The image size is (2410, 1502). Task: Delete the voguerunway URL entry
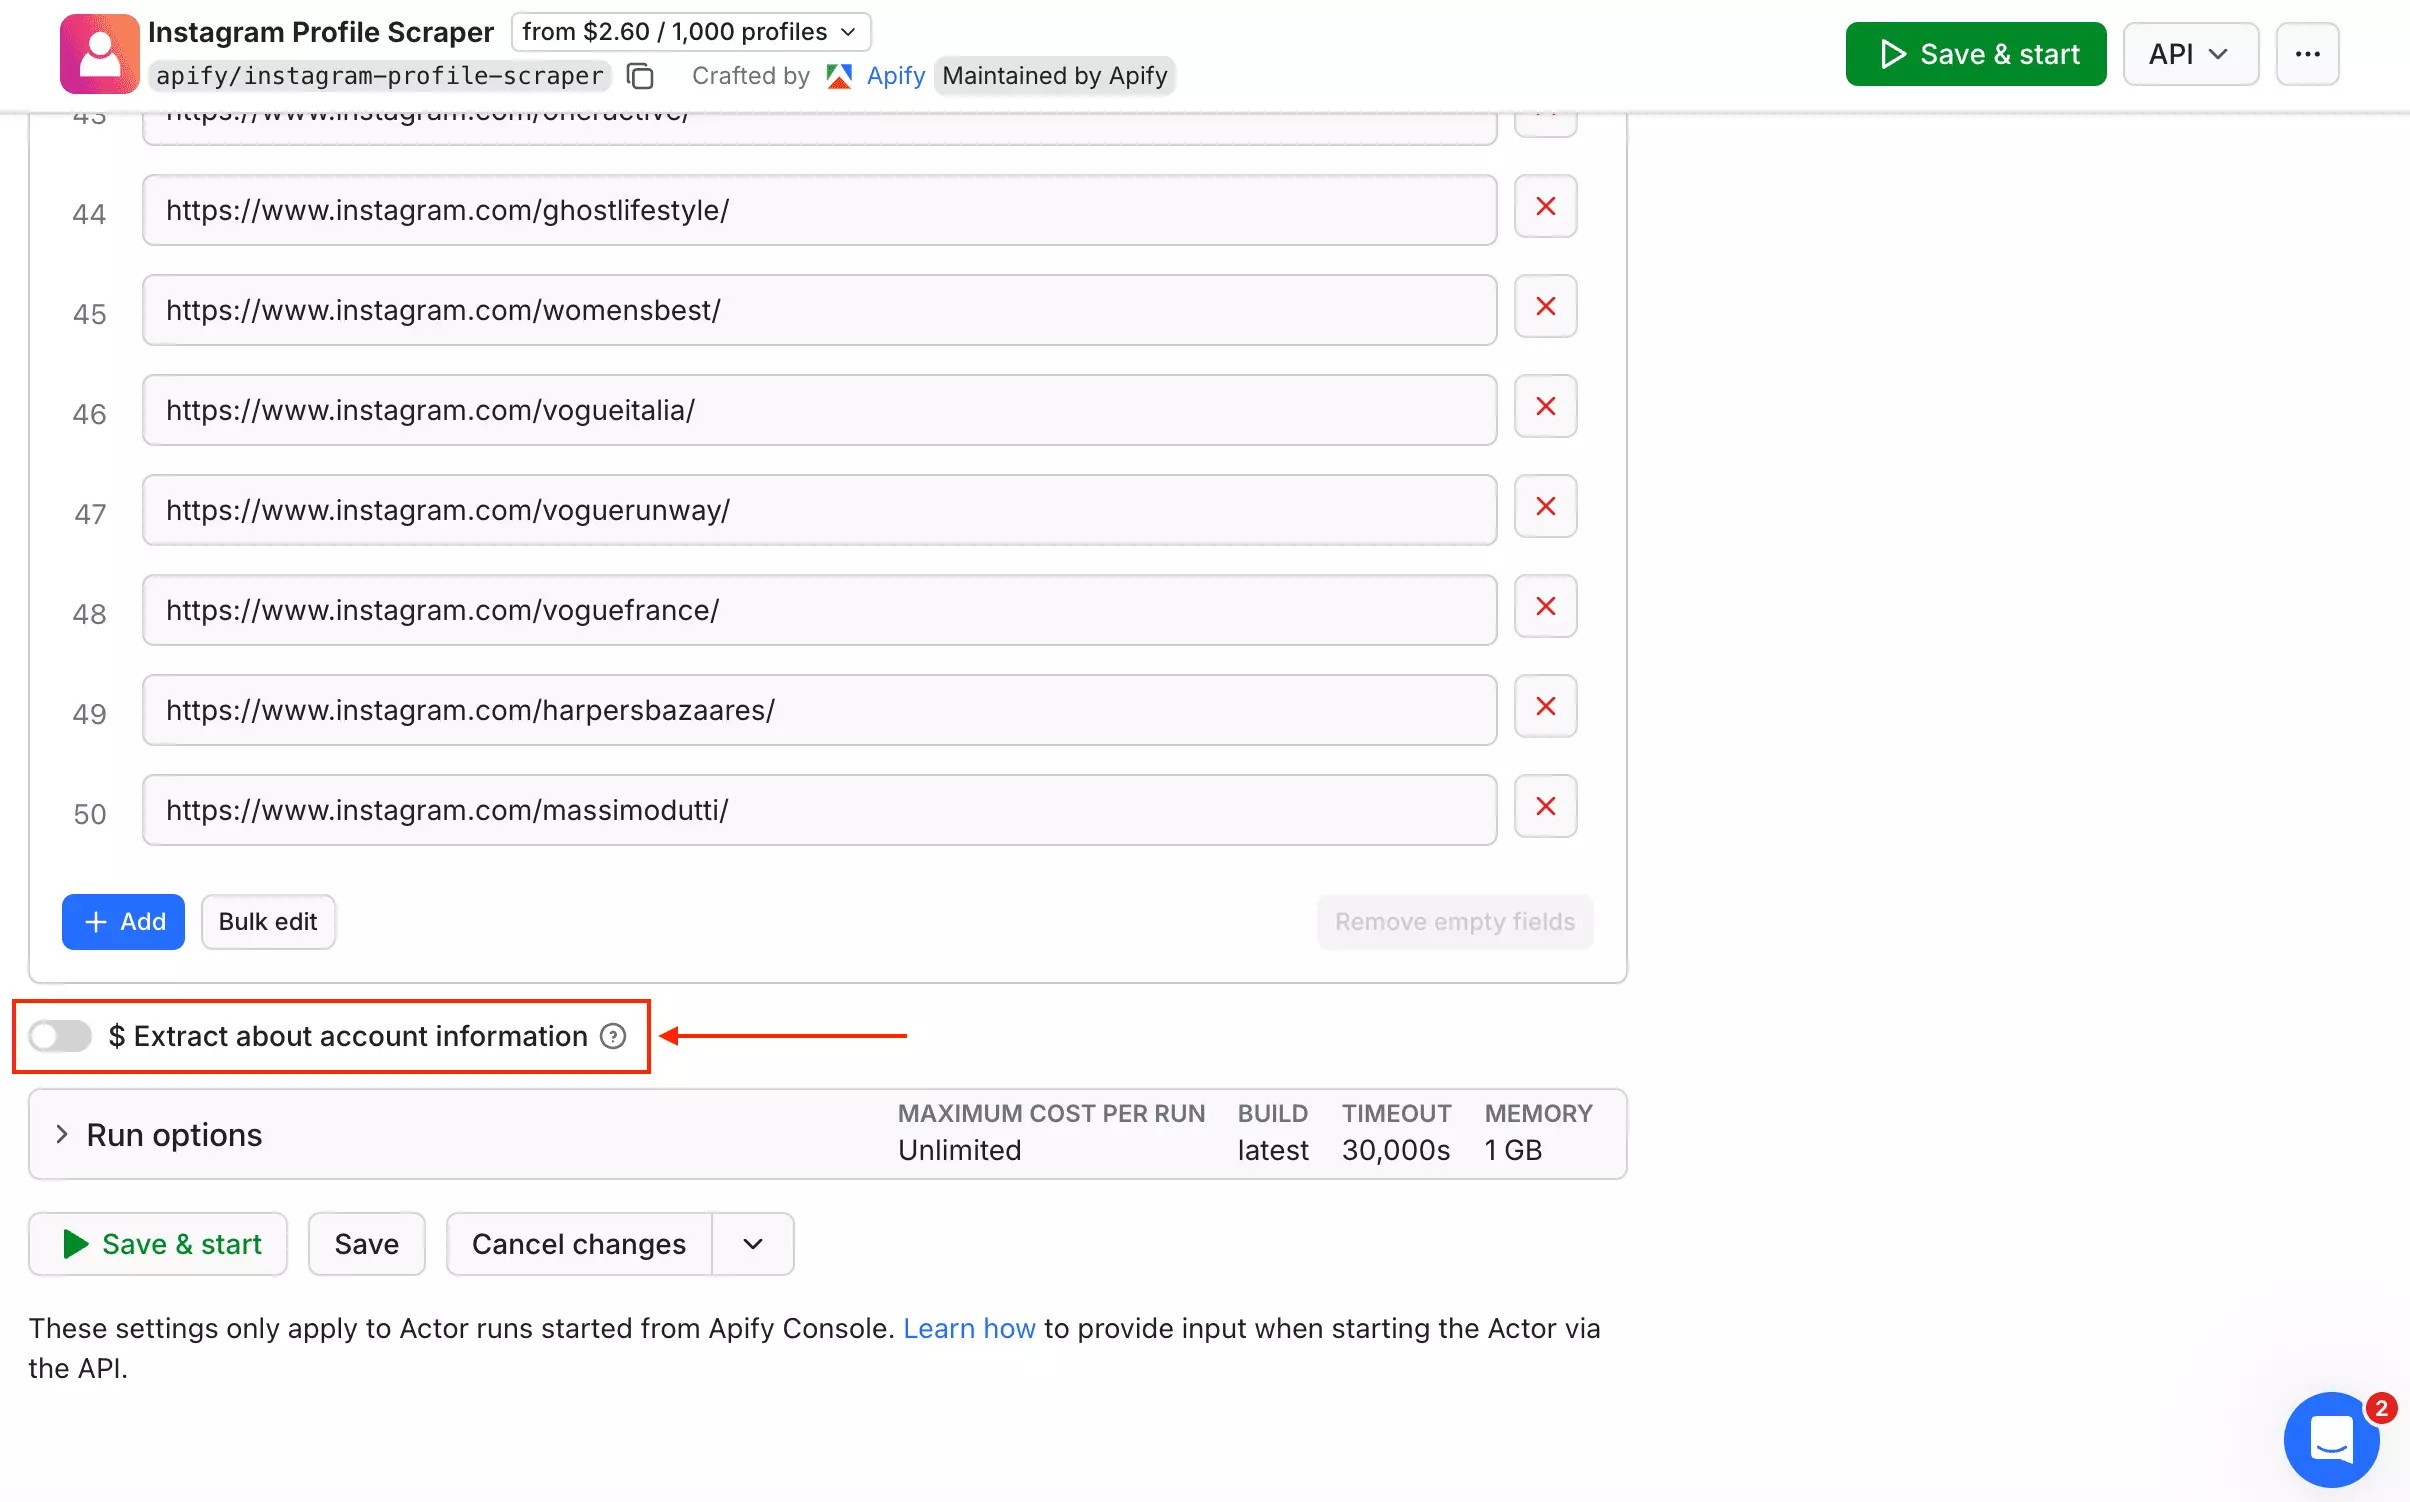point(1545,507)
